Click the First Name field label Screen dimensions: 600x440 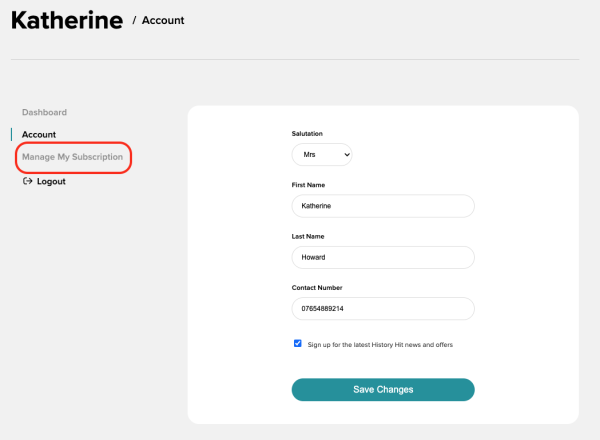pyautogui.click(x=308, y=185)
